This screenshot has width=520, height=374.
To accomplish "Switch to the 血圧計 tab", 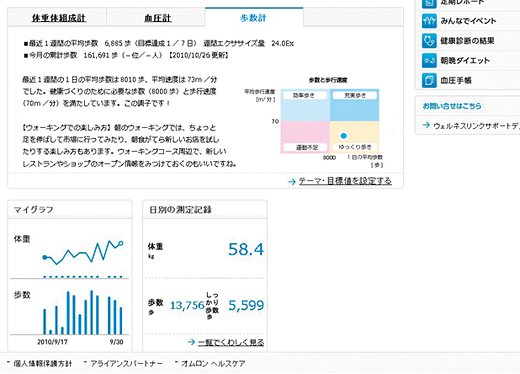I will click(158, 18).
